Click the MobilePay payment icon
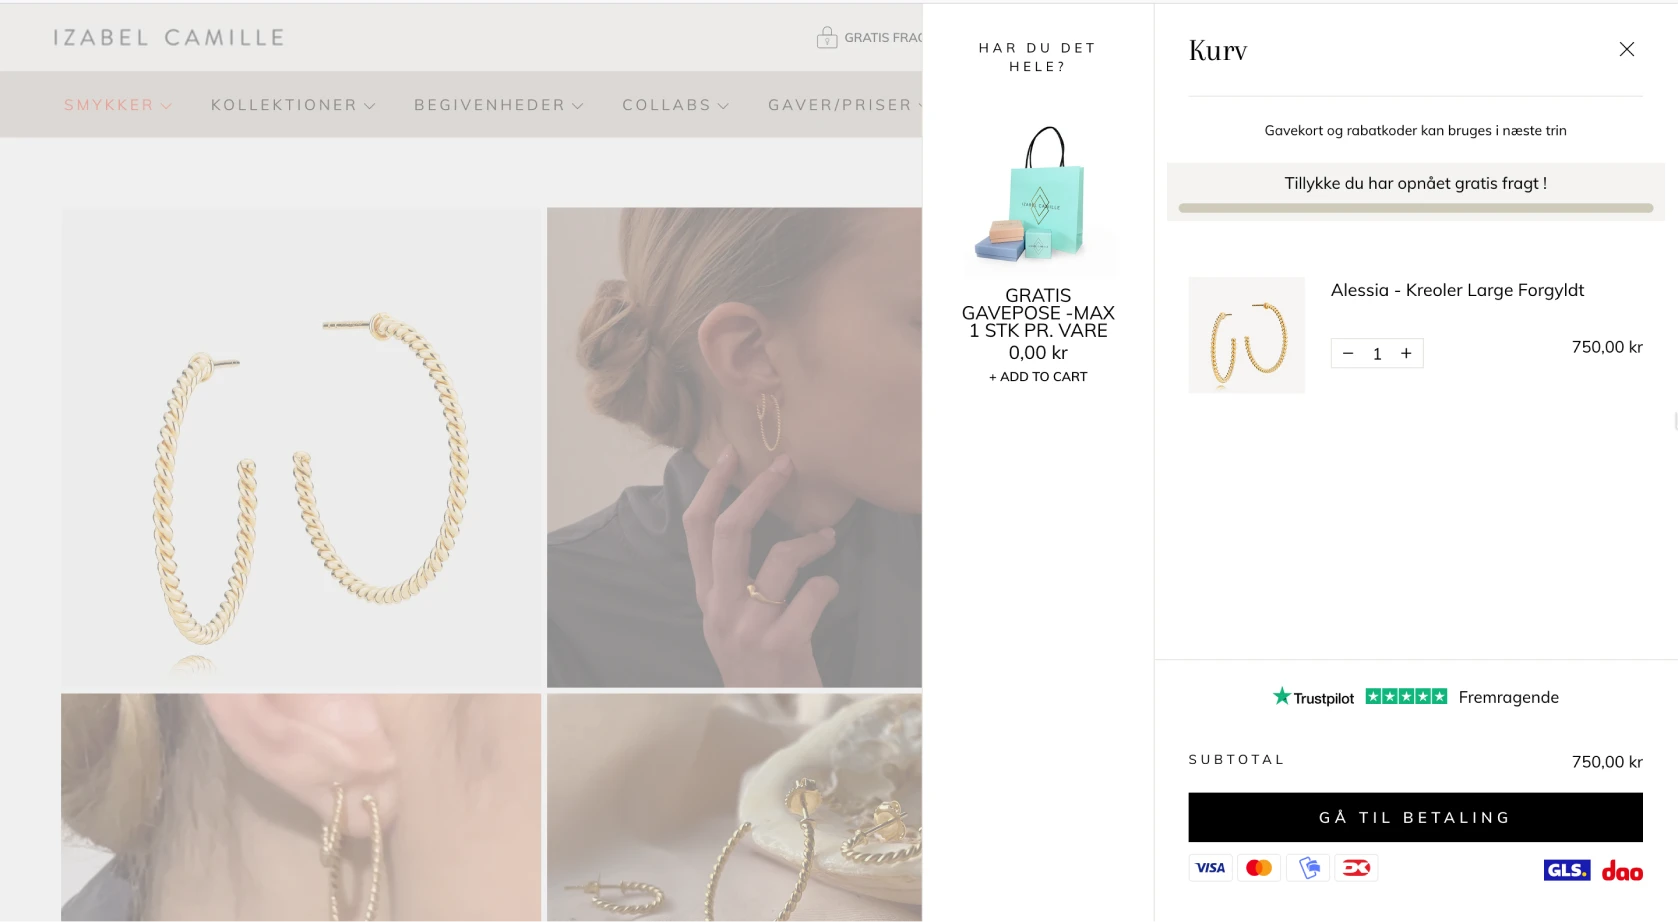Screen dimensions: 1678x922 [x=1308, y=868]
